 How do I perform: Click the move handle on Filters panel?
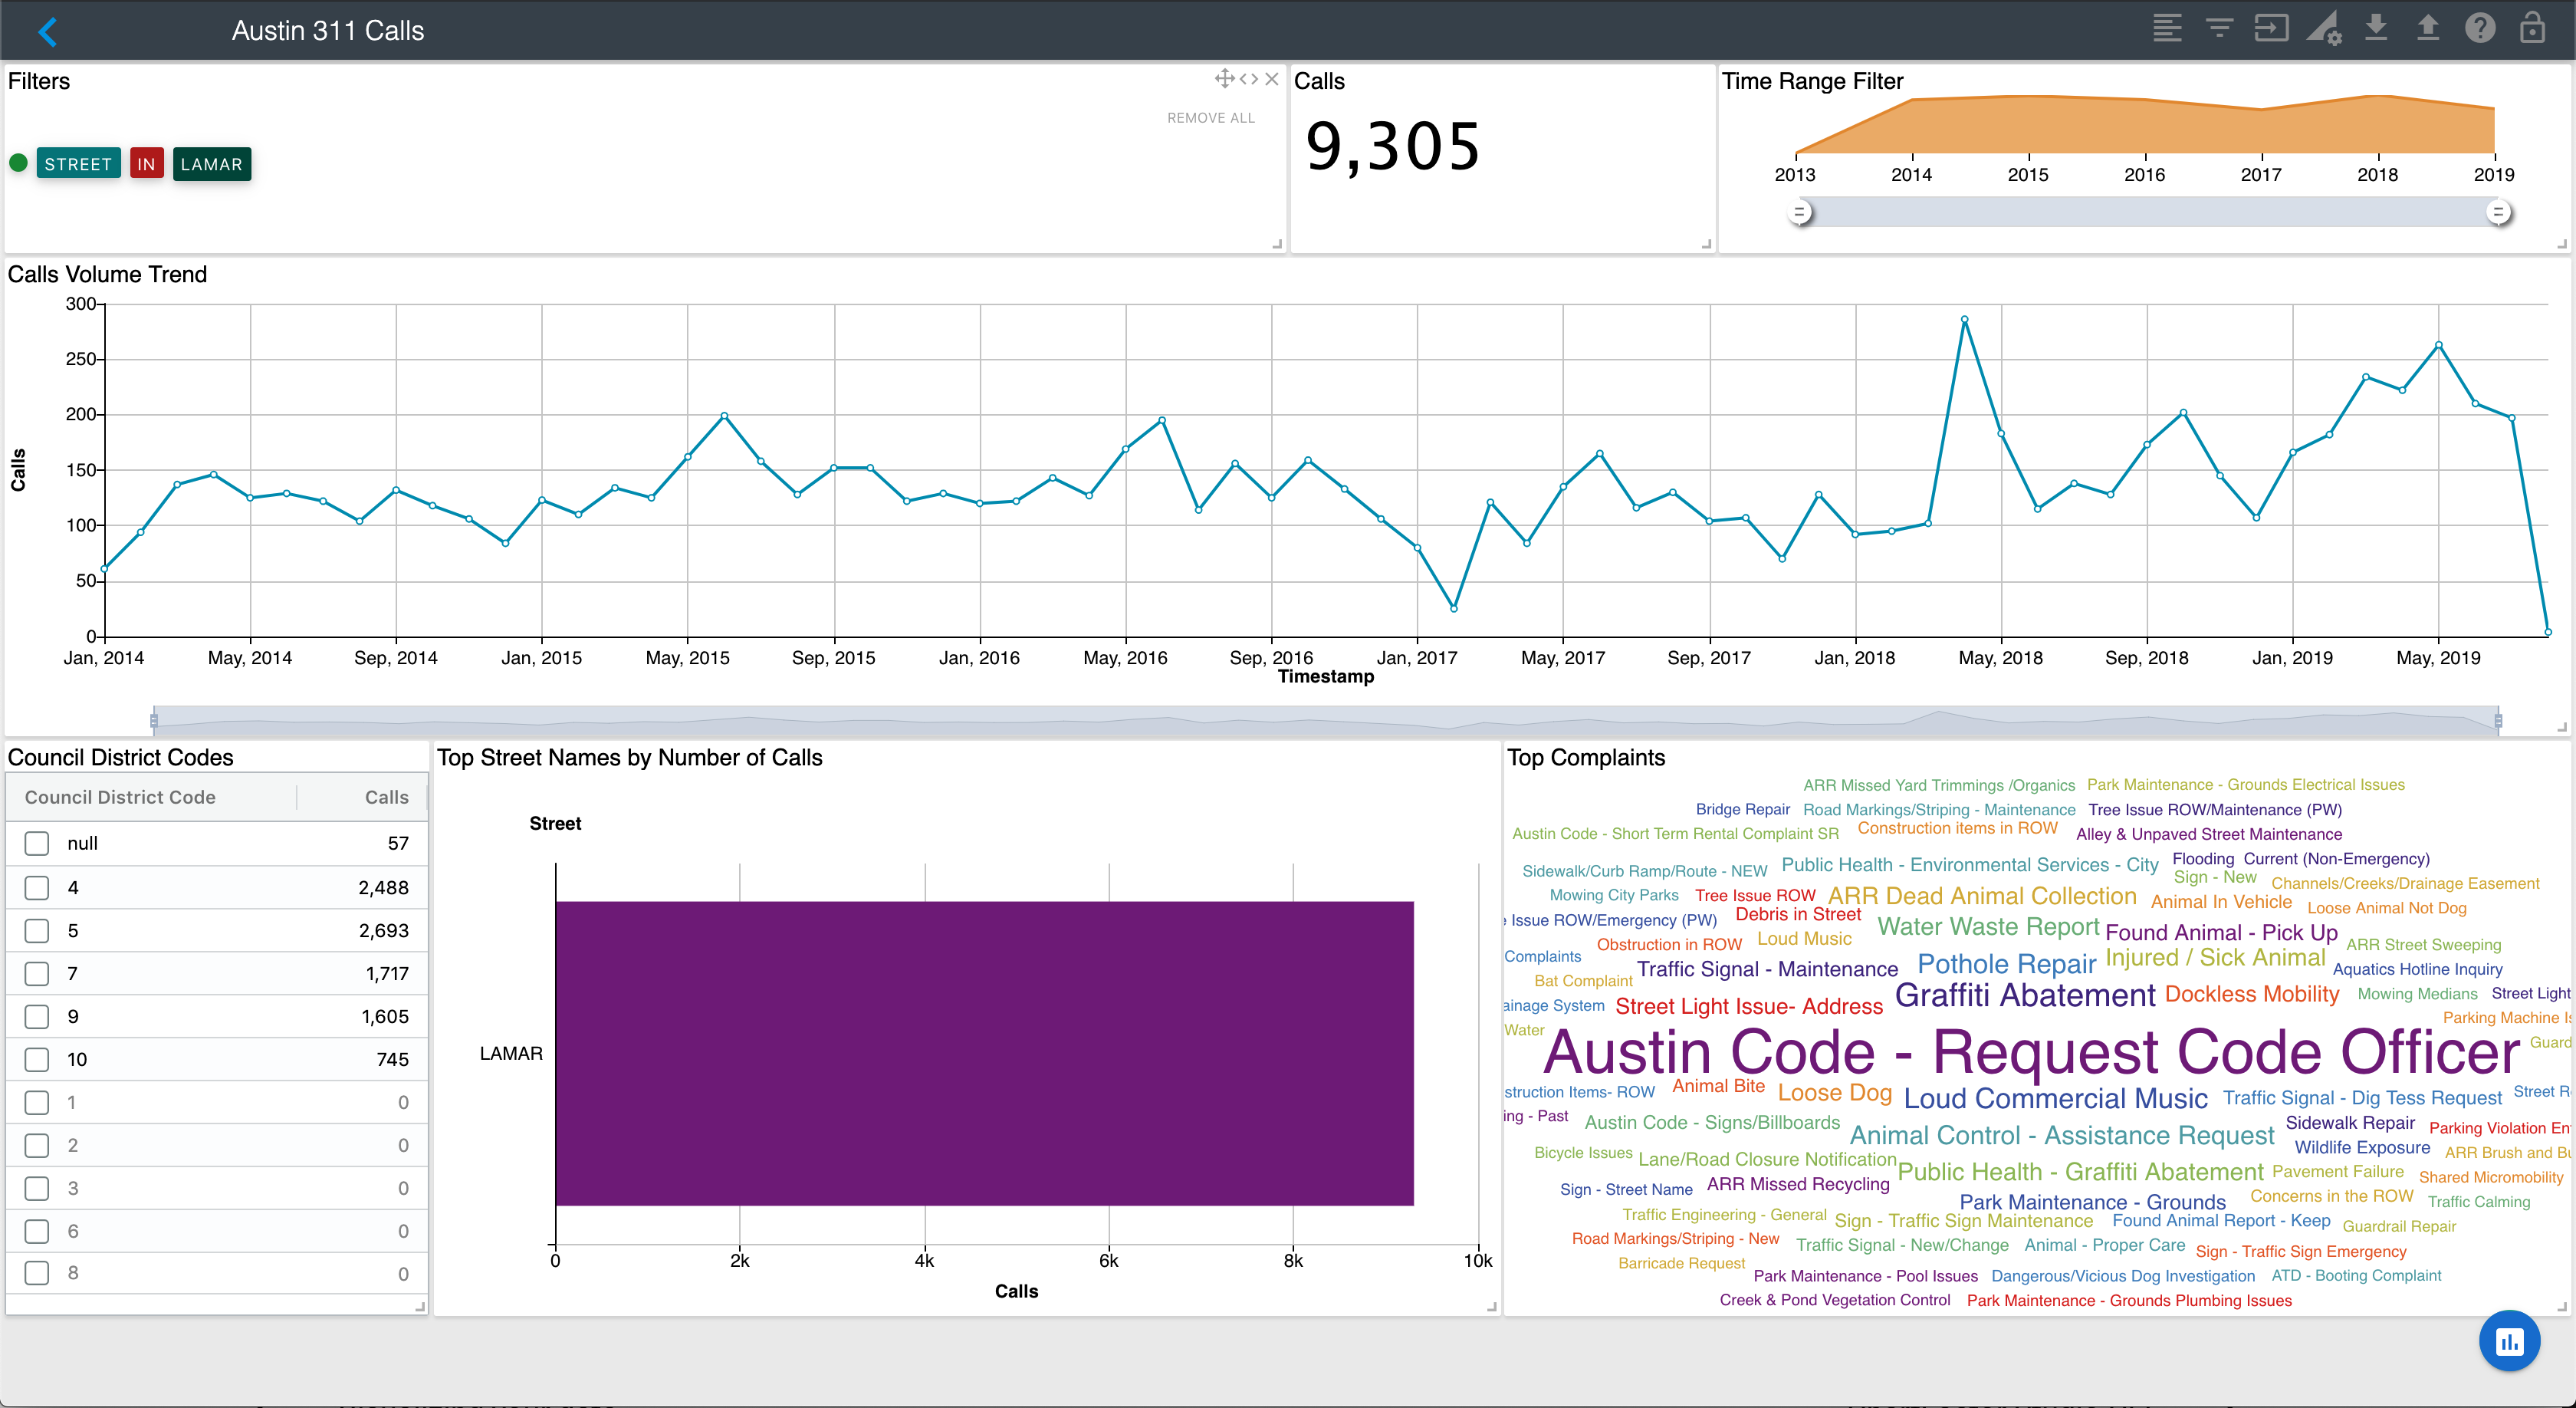1224,78
